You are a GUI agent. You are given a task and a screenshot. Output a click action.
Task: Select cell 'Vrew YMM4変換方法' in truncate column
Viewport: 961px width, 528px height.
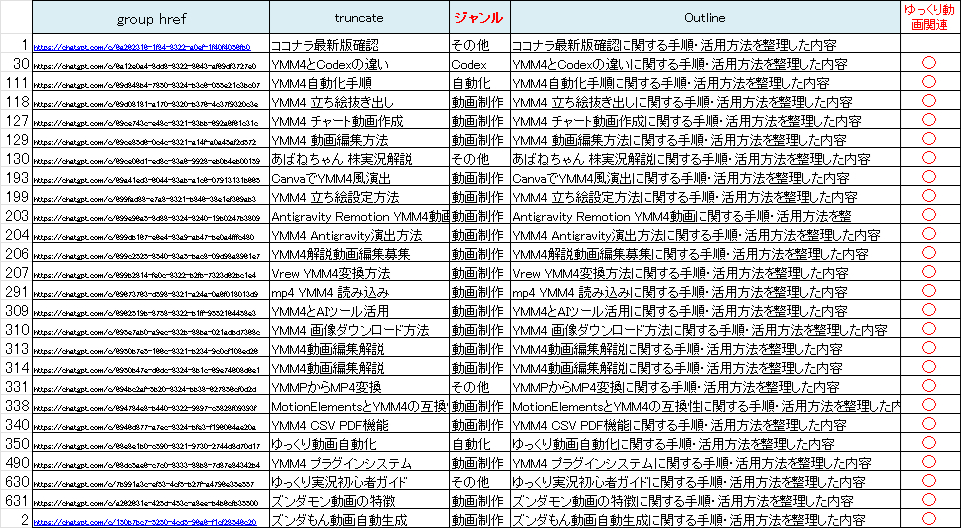[359, 273]
